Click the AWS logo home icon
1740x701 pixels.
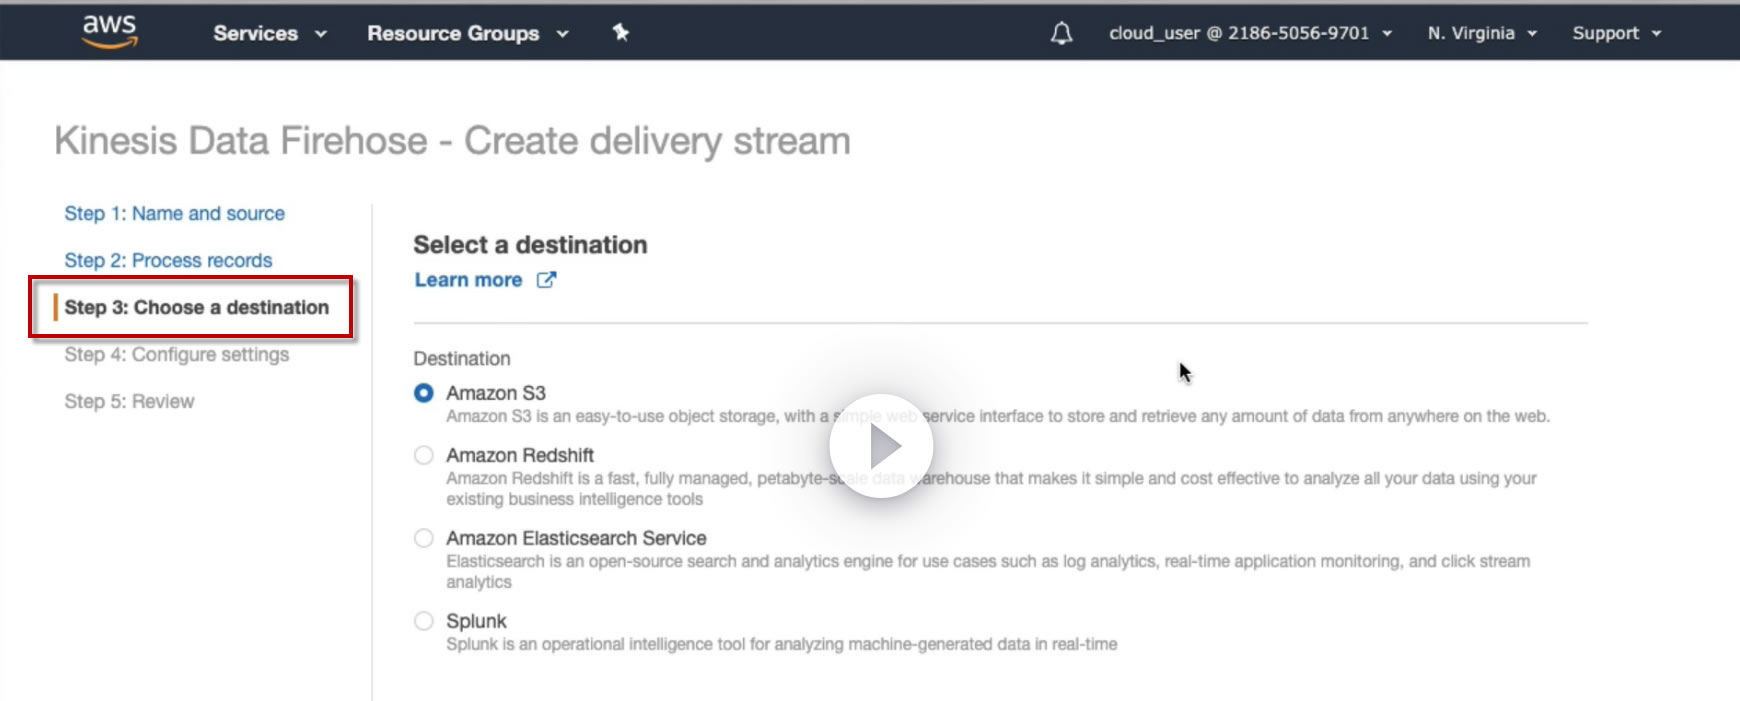click(110, 32)
